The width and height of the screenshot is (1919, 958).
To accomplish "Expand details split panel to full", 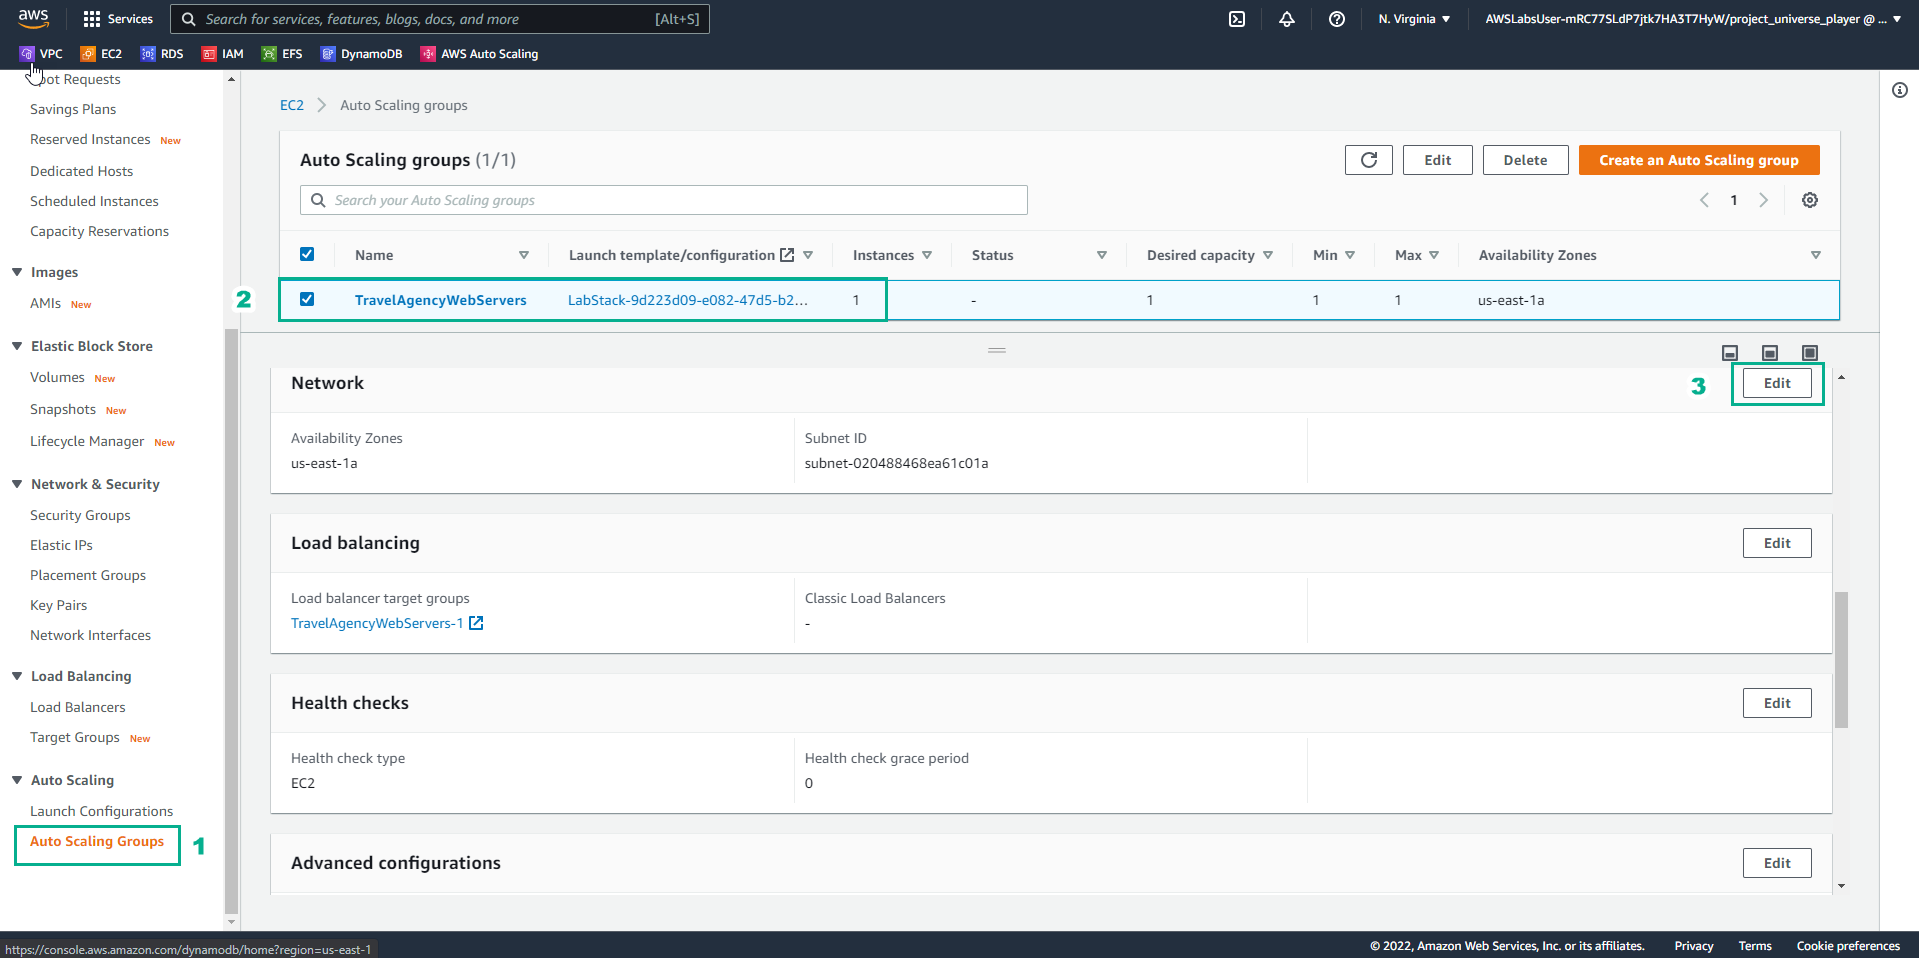I will (1810, 353).
